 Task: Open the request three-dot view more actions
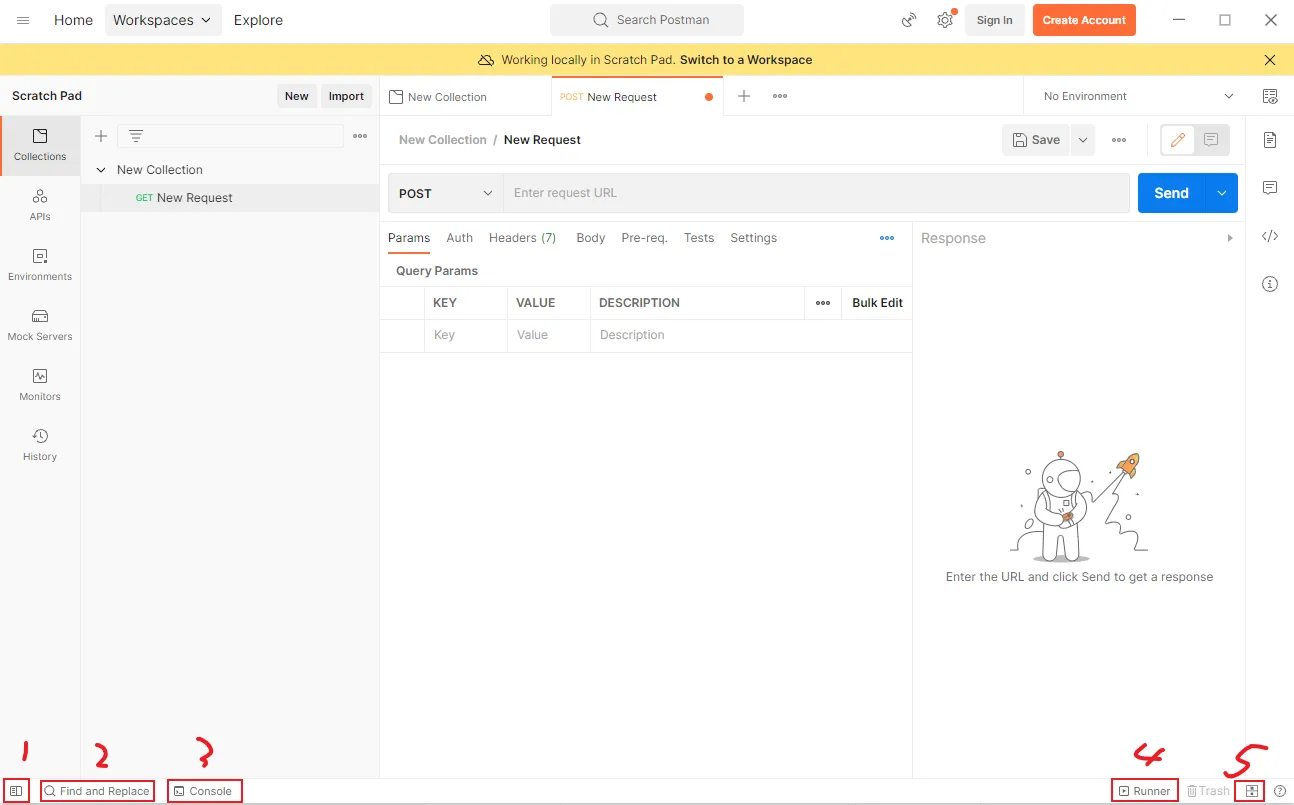click(x=1119, y=140)
